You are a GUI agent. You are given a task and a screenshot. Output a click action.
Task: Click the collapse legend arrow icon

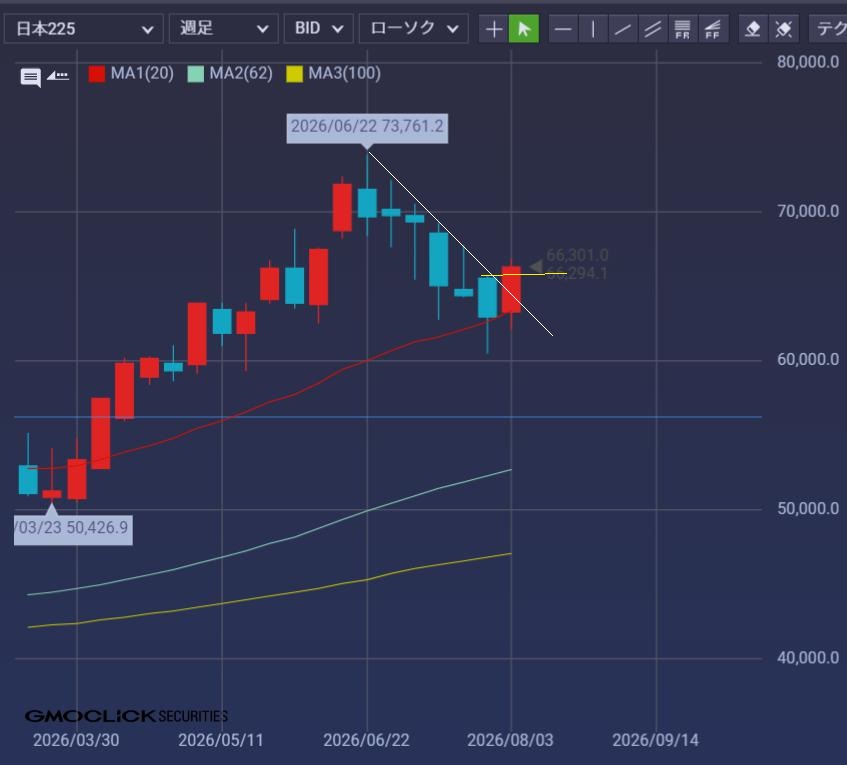pyautogui.click(x=58, y=76)
